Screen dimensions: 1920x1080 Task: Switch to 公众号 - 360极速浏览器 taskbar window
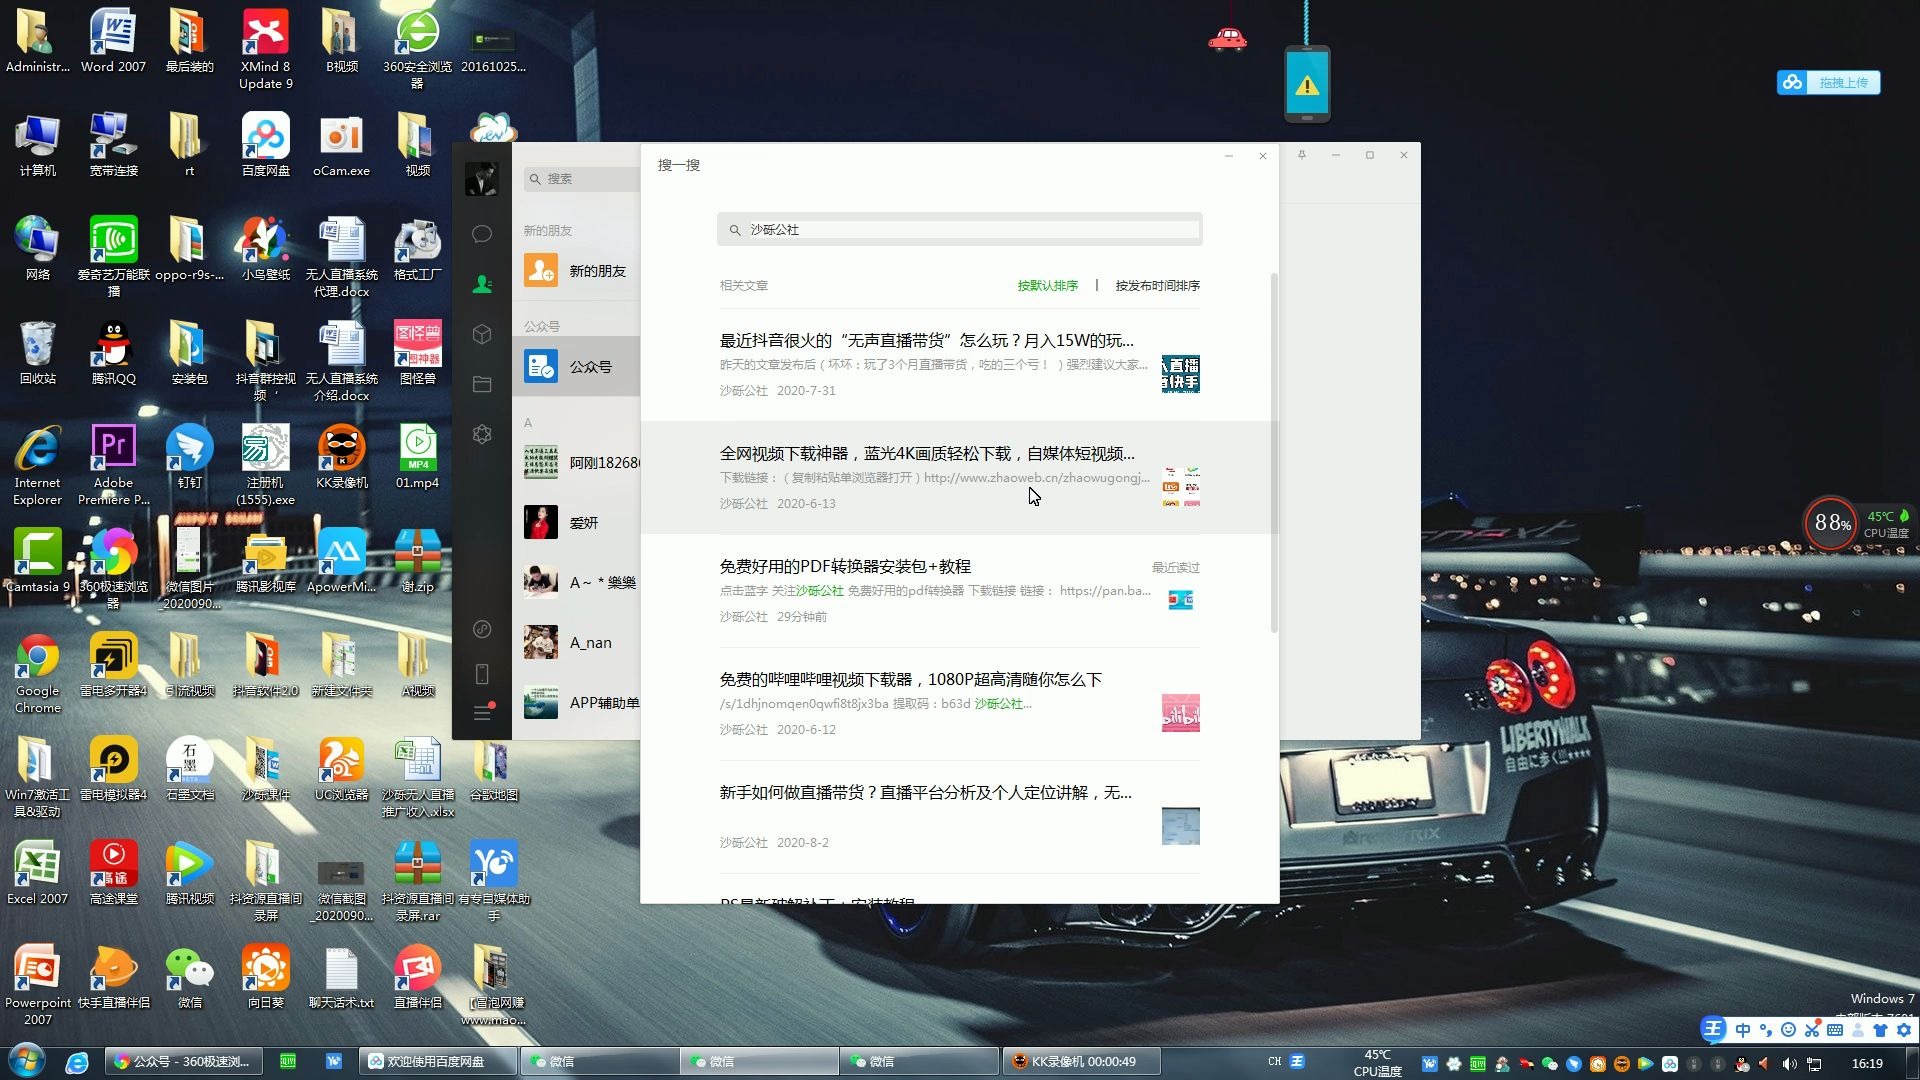click(x=183, y=1062)
